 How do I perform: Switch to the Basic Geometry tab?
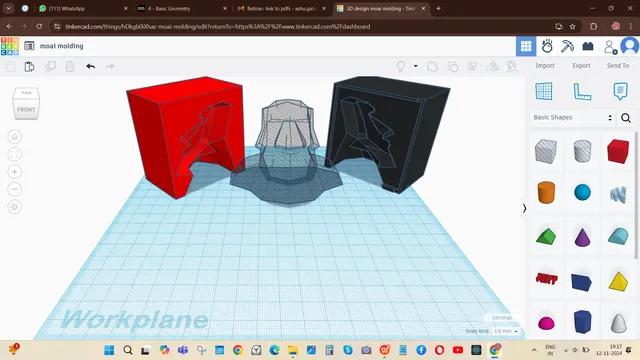(182, 8)
